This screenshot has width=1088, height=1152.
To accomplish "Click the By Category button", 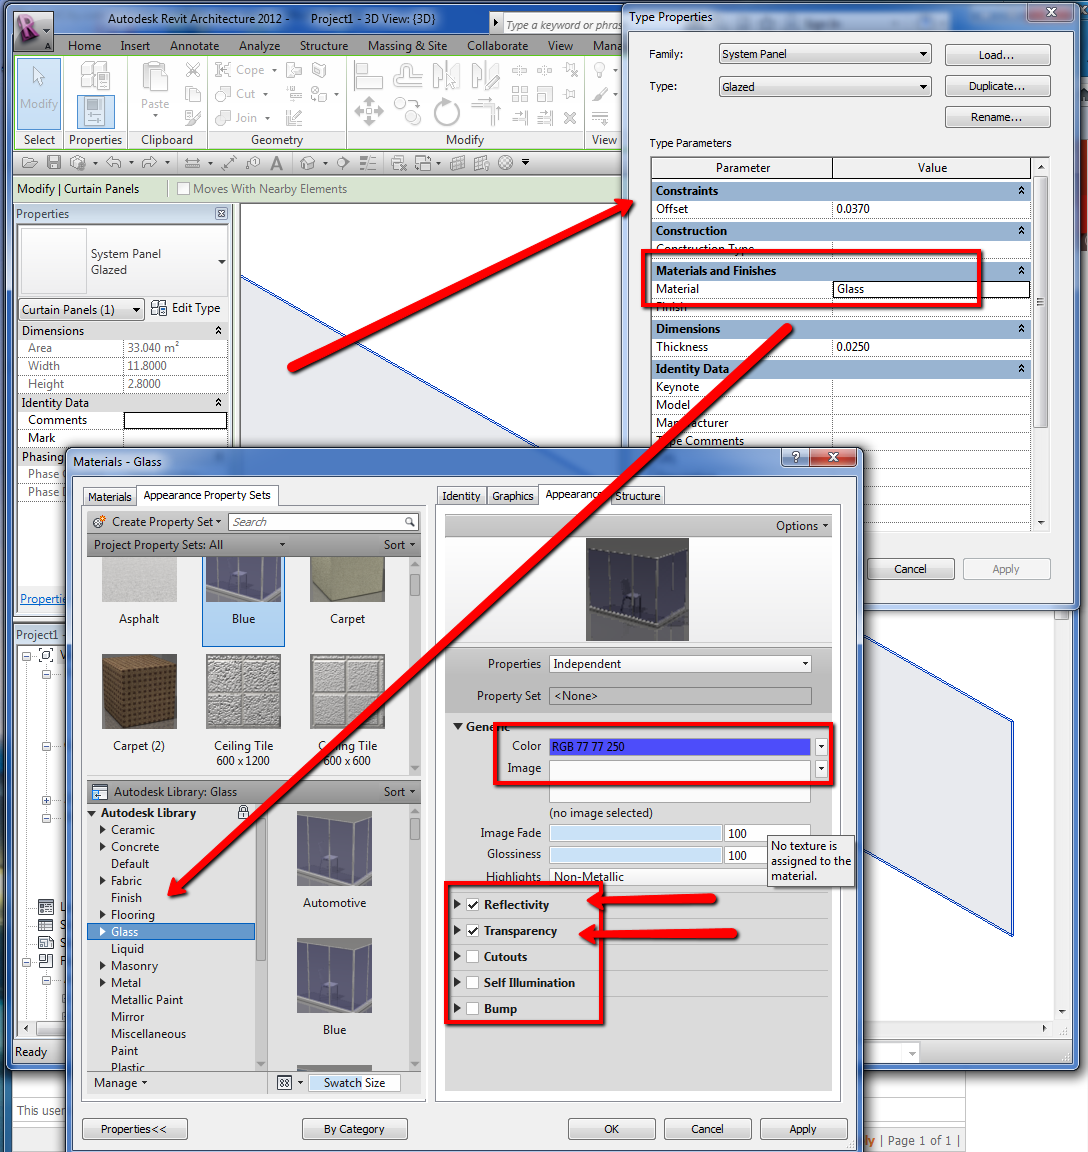I will tap(354, 1128).
